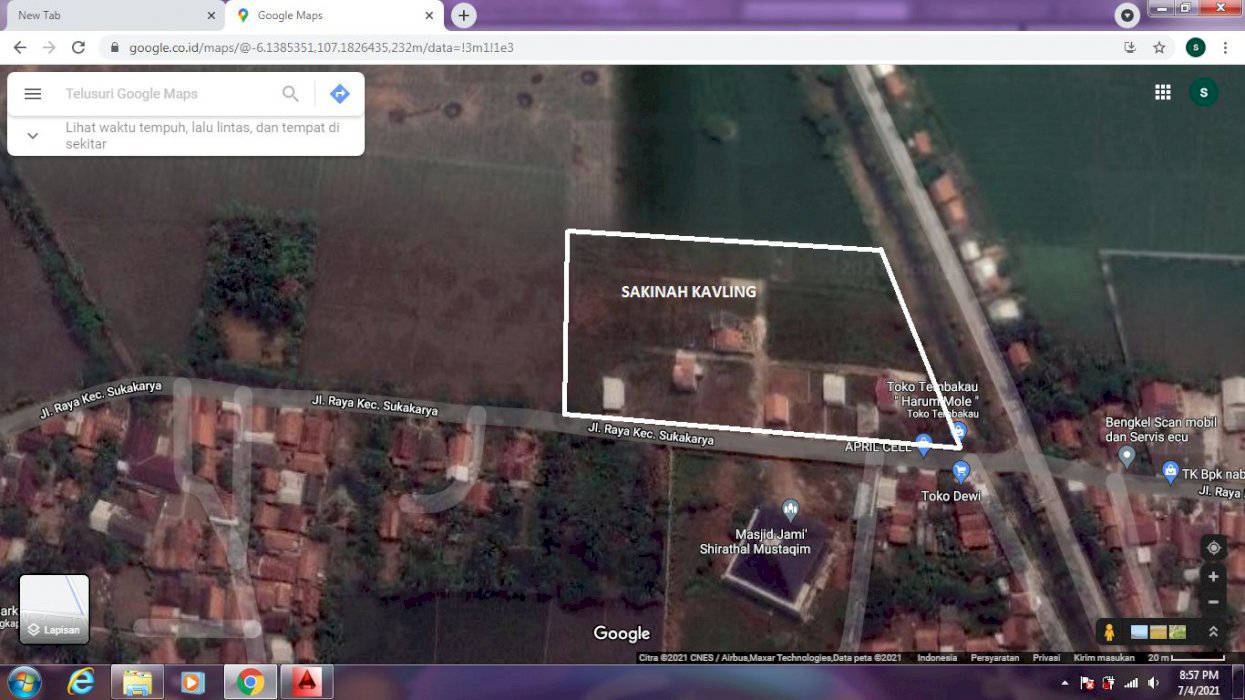Toggle the Lapisan layers map view
The width and height of the screenshot is (1245, 700).
tap(54, 609)
